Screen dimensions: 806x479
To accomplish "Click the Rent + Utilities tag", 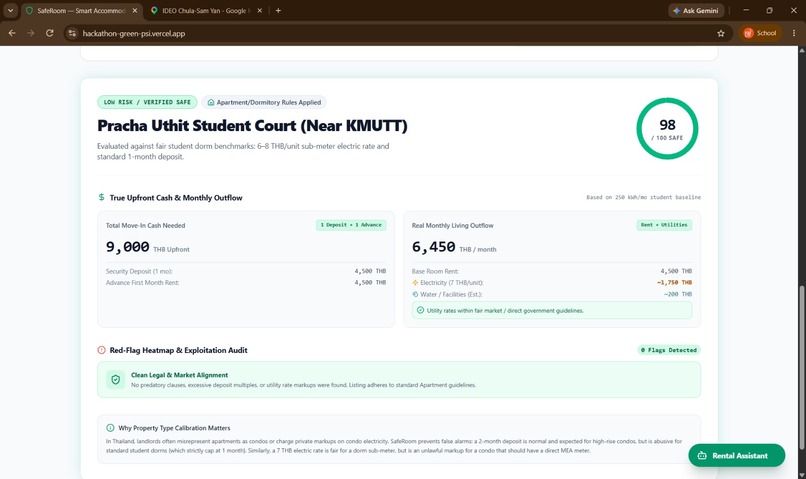I will click(664, 225).
